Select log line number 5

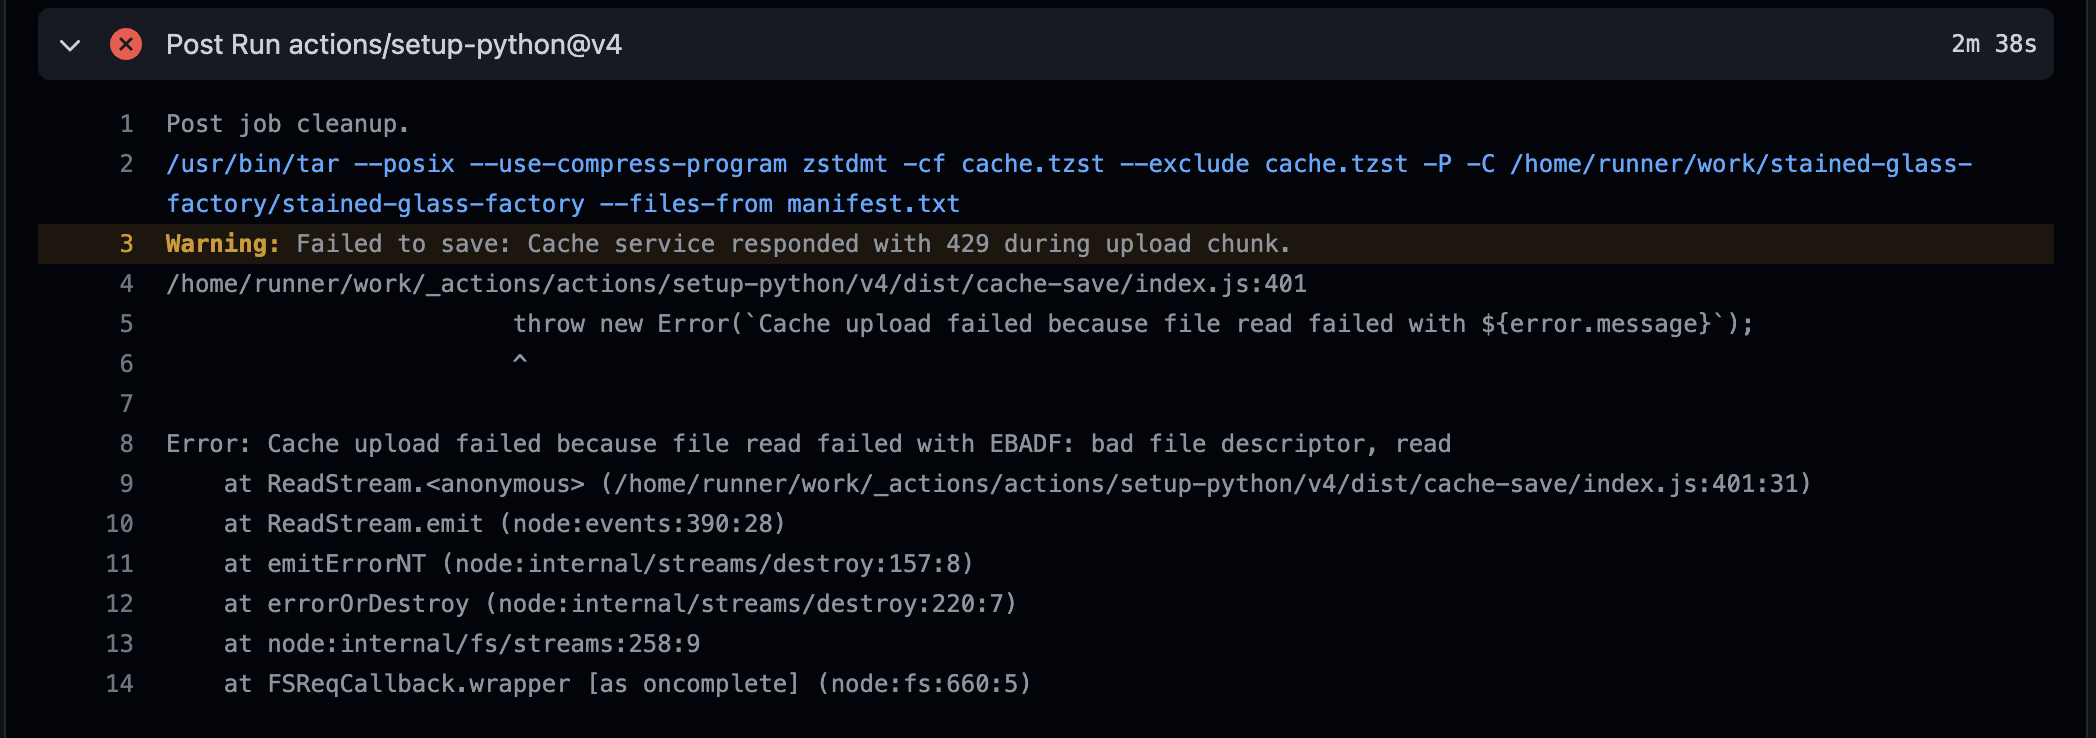126,324
